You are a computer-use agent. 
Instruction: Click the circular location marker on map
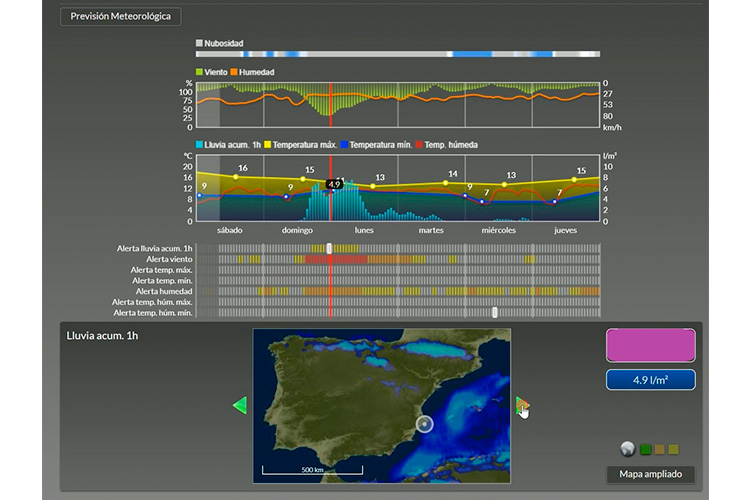pos(426,424)
